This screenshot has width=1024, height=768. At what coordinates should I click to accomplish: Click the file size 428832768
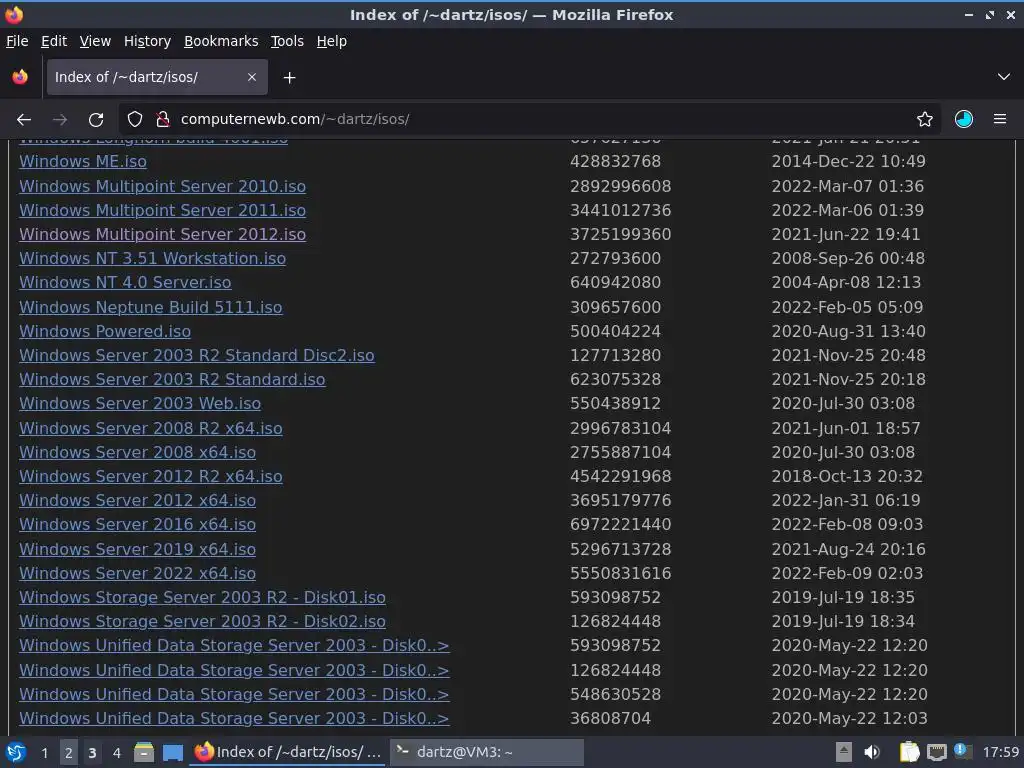coord(615,161)
